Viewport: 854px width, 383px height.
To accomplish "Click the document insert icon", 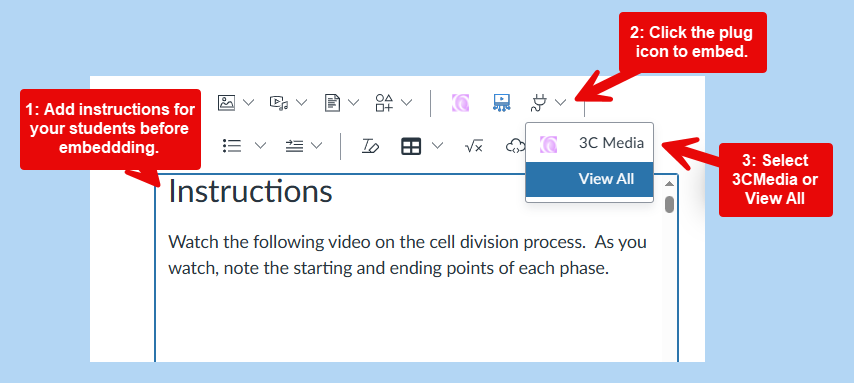I will [332, 102].
